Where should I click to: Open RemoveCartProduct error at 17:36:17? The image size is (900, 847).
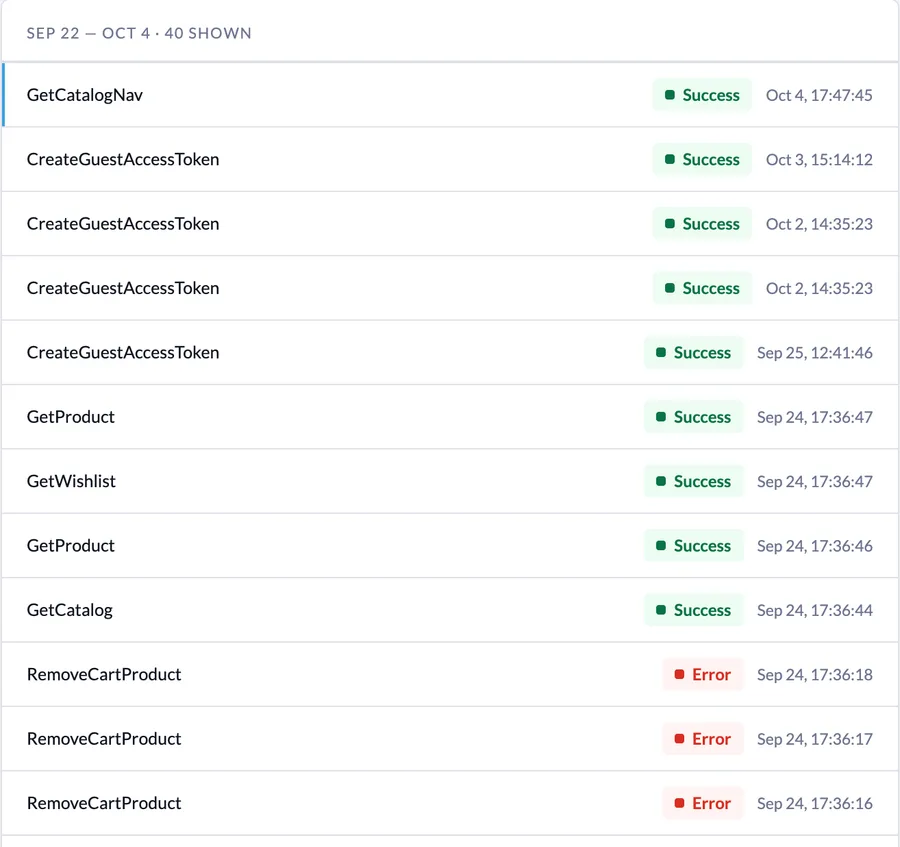point(450,739)
